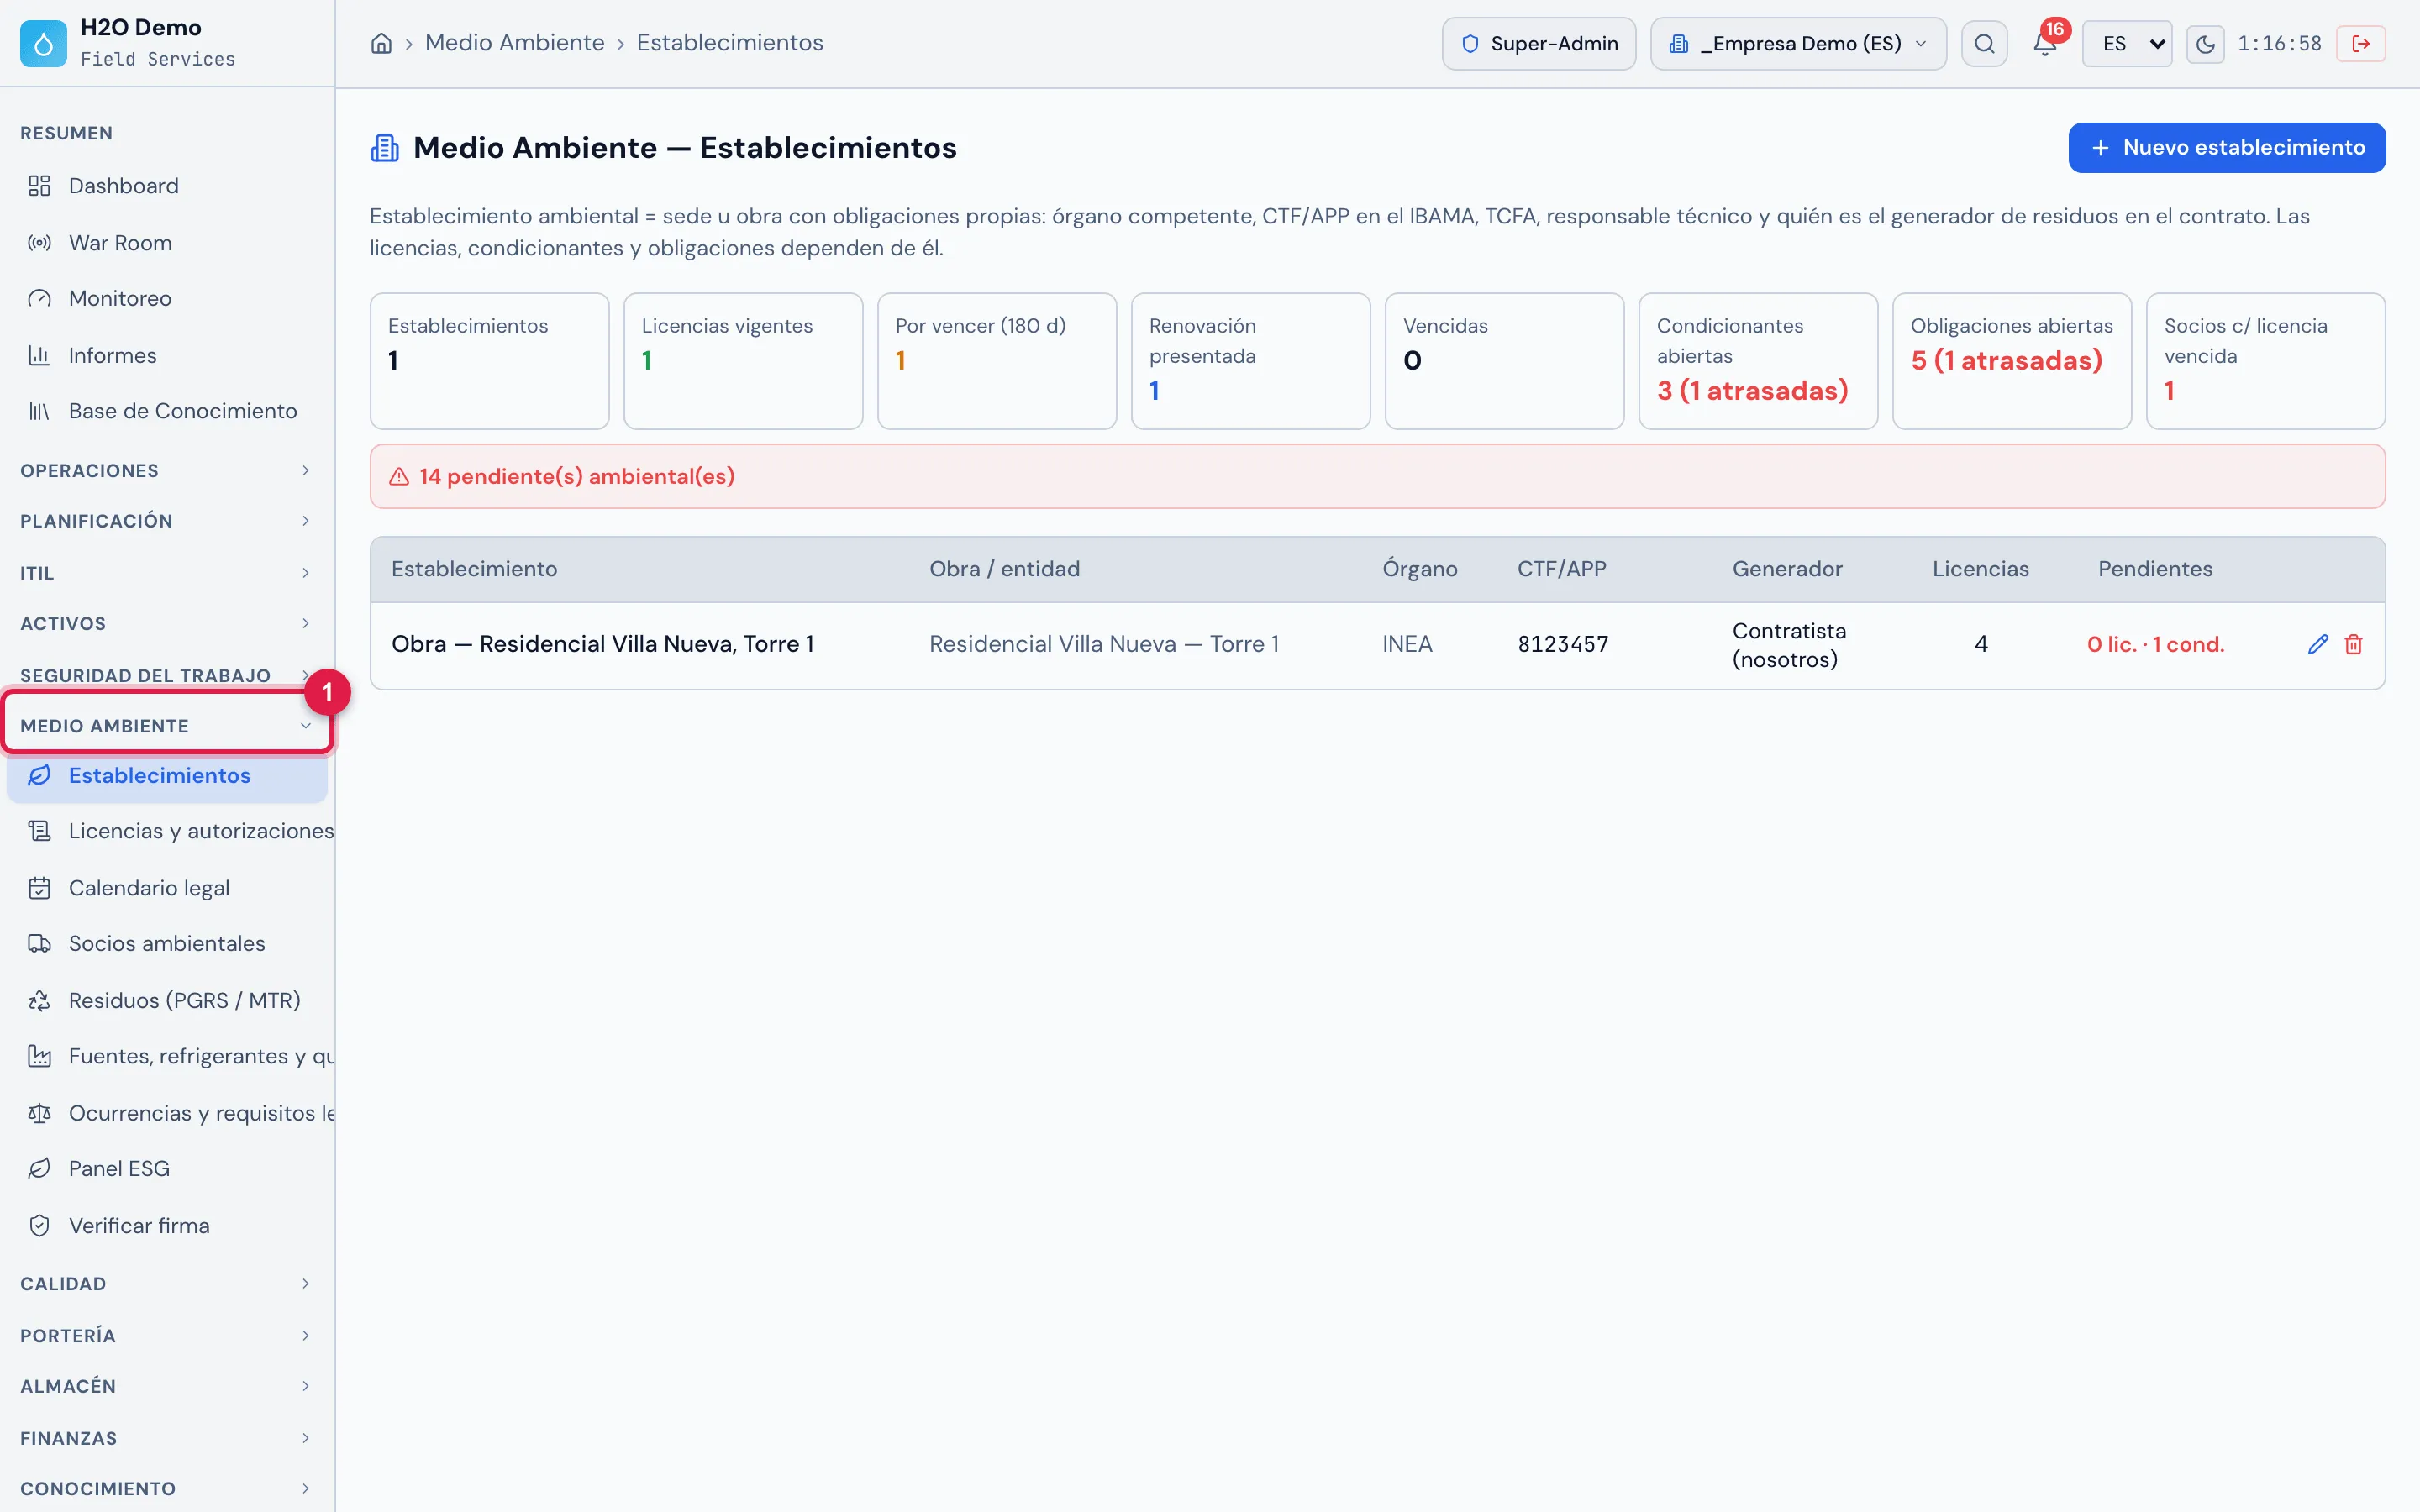Expand the CONOCIMIENTO section

[167, 1489]
